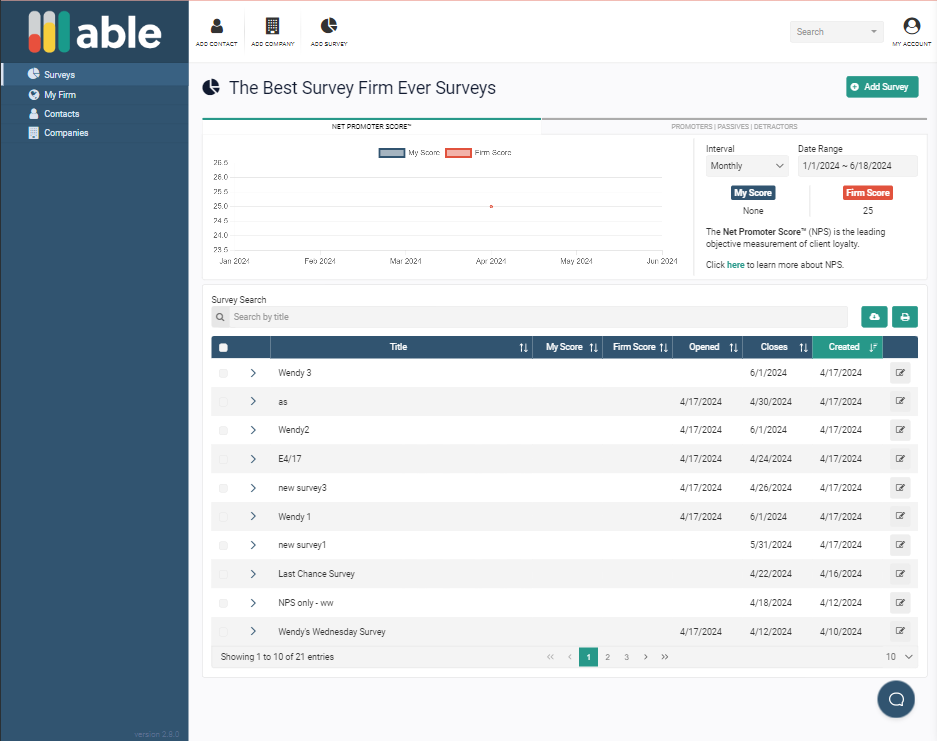This screenshot has width=937, height=741.
Task: Click the Add Survey pie chart icon
Action: coord(329,27)
